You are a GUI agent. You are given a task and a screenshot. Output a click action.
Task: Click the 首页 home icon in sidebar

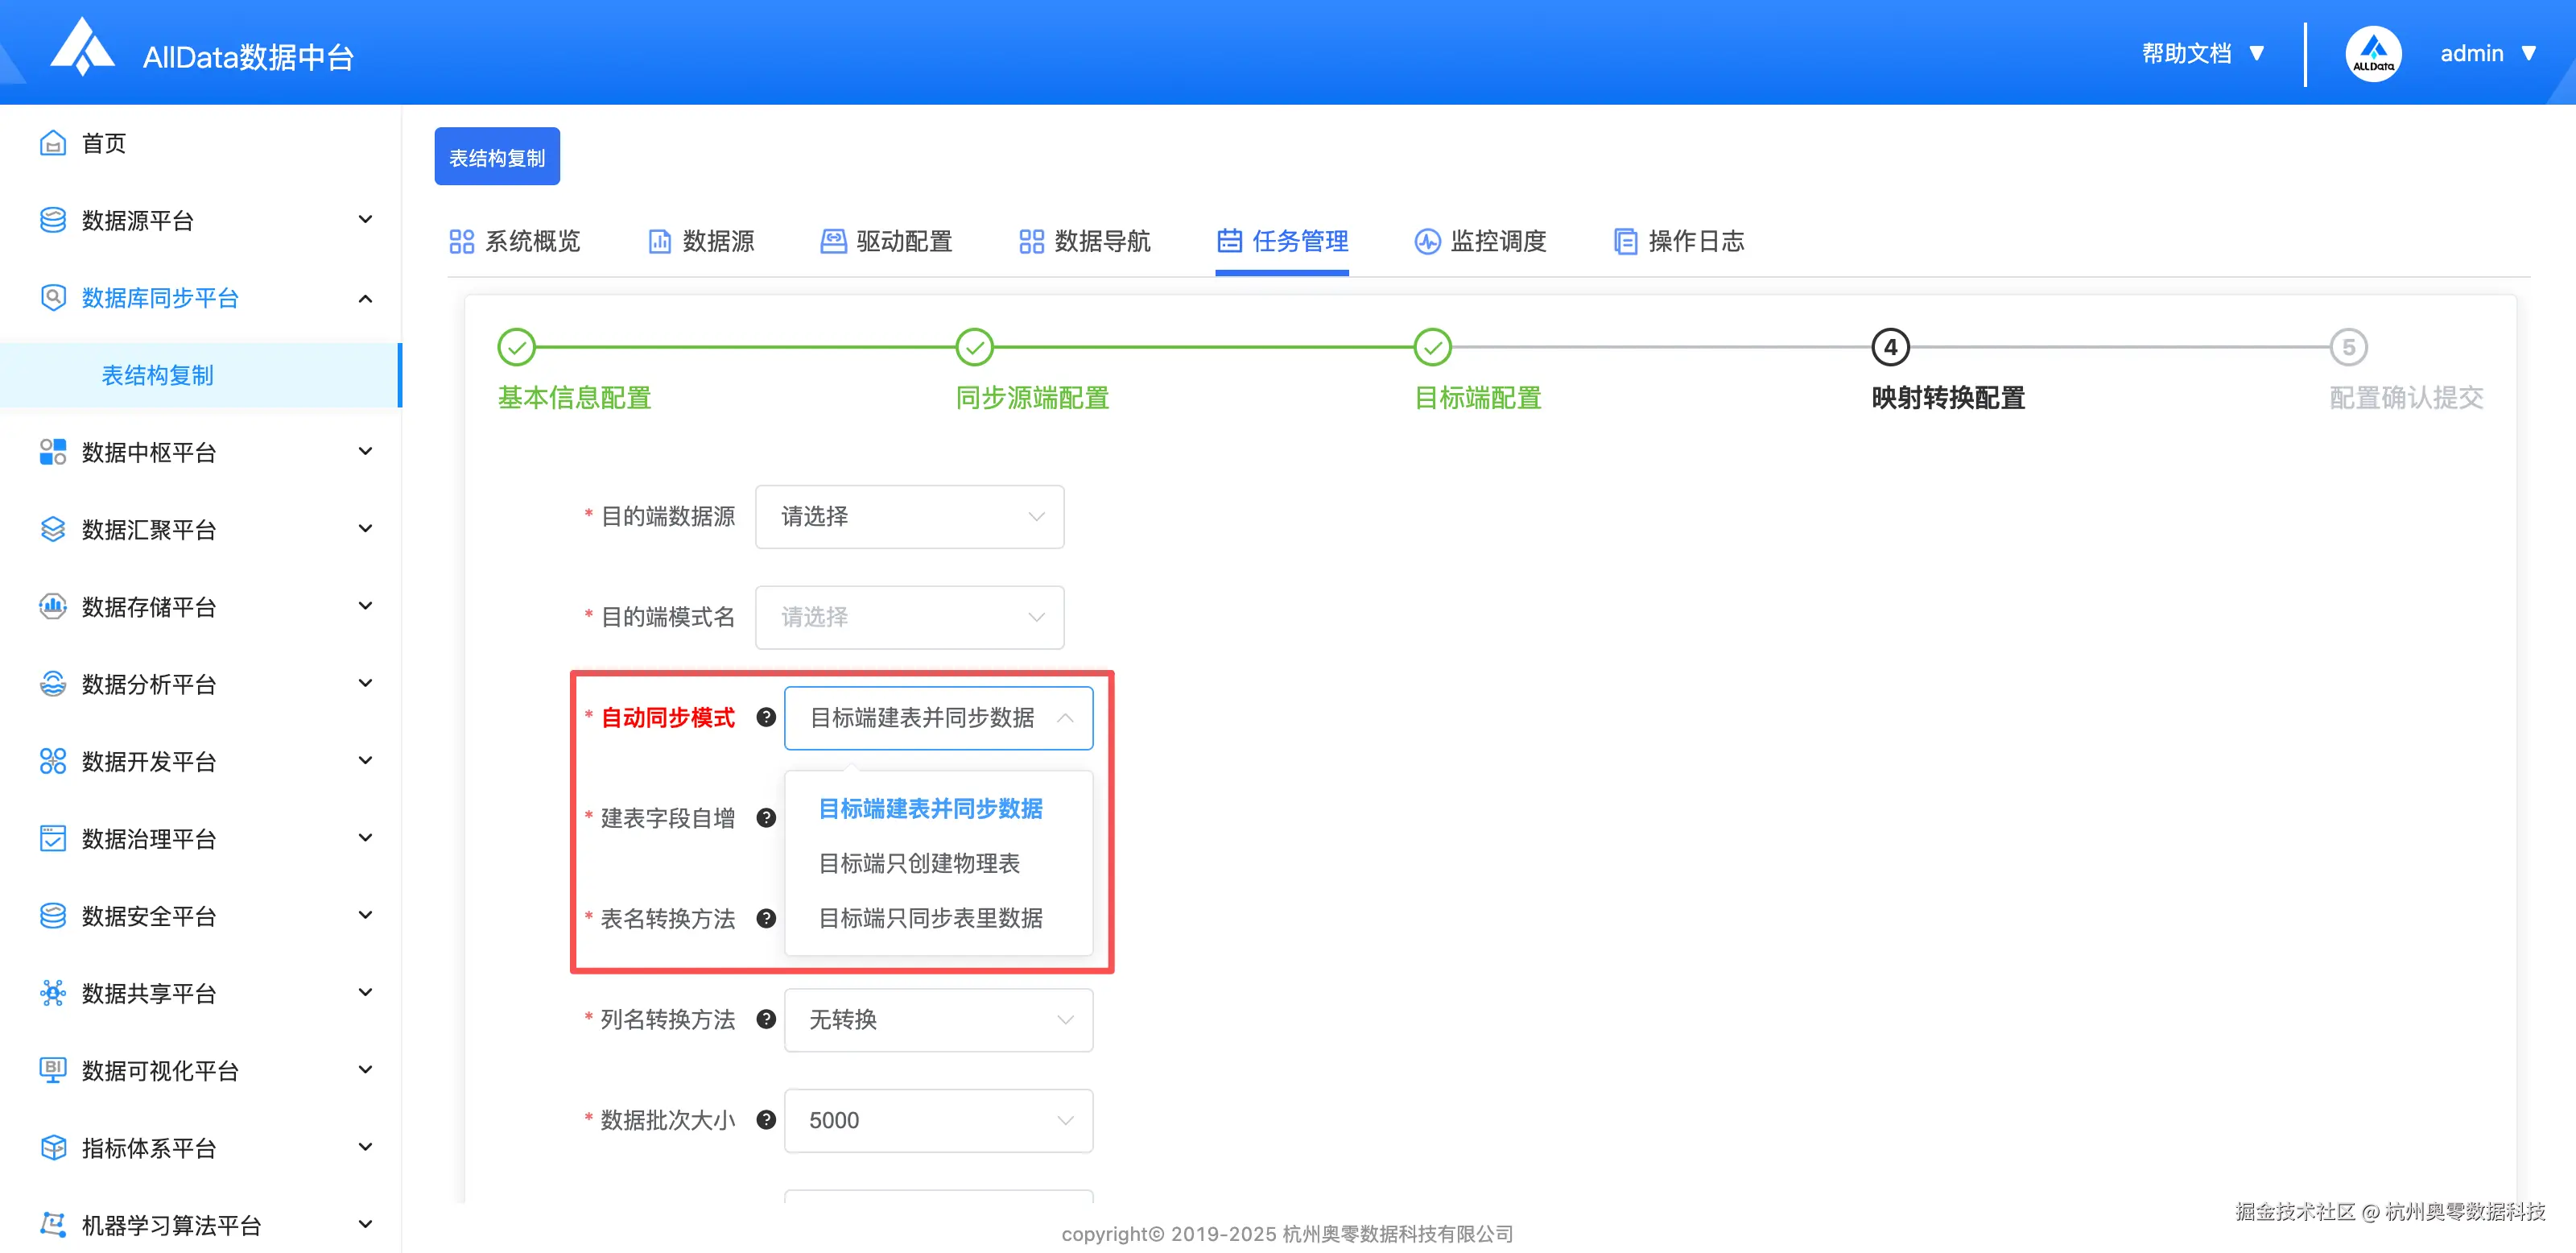[x=54, y=143]
